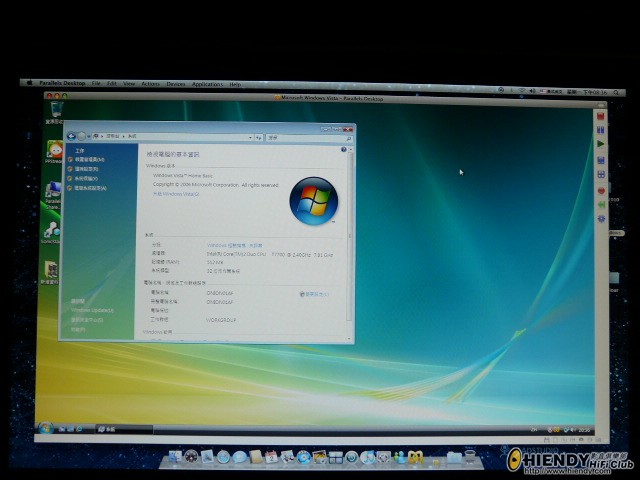
Task: Click the search field in System window
Action: (x=309, y=138)
